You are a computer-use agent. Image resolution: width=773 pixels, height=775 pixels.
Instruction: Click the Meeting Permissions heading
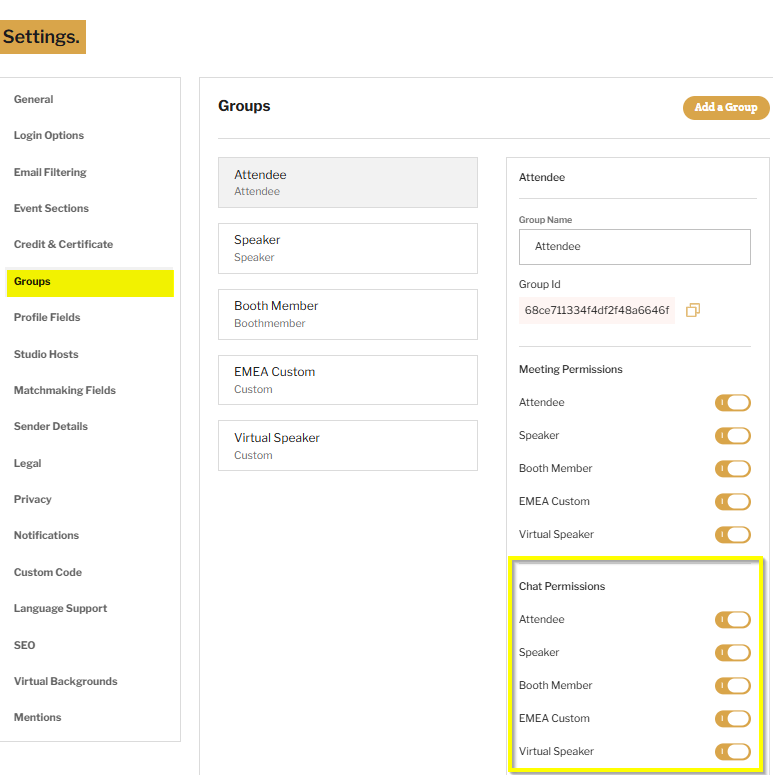tap(570, 369)
